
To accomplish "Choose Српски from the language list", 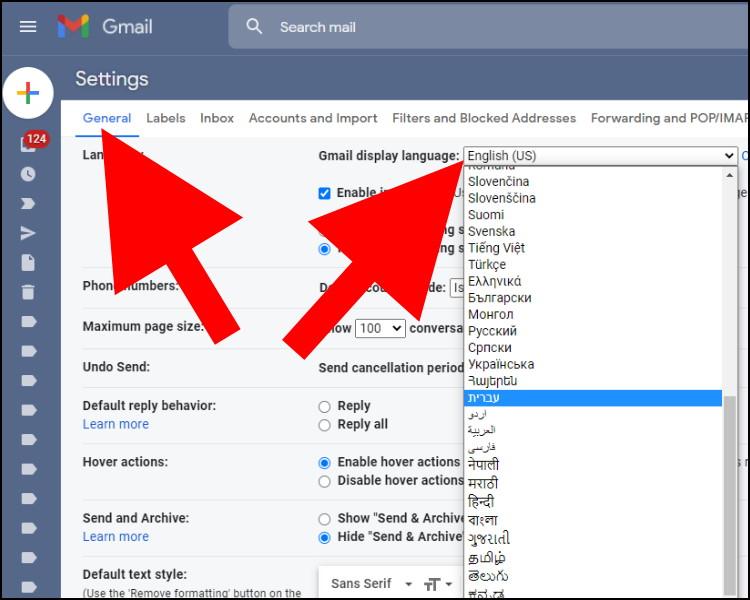I will 593,348.
